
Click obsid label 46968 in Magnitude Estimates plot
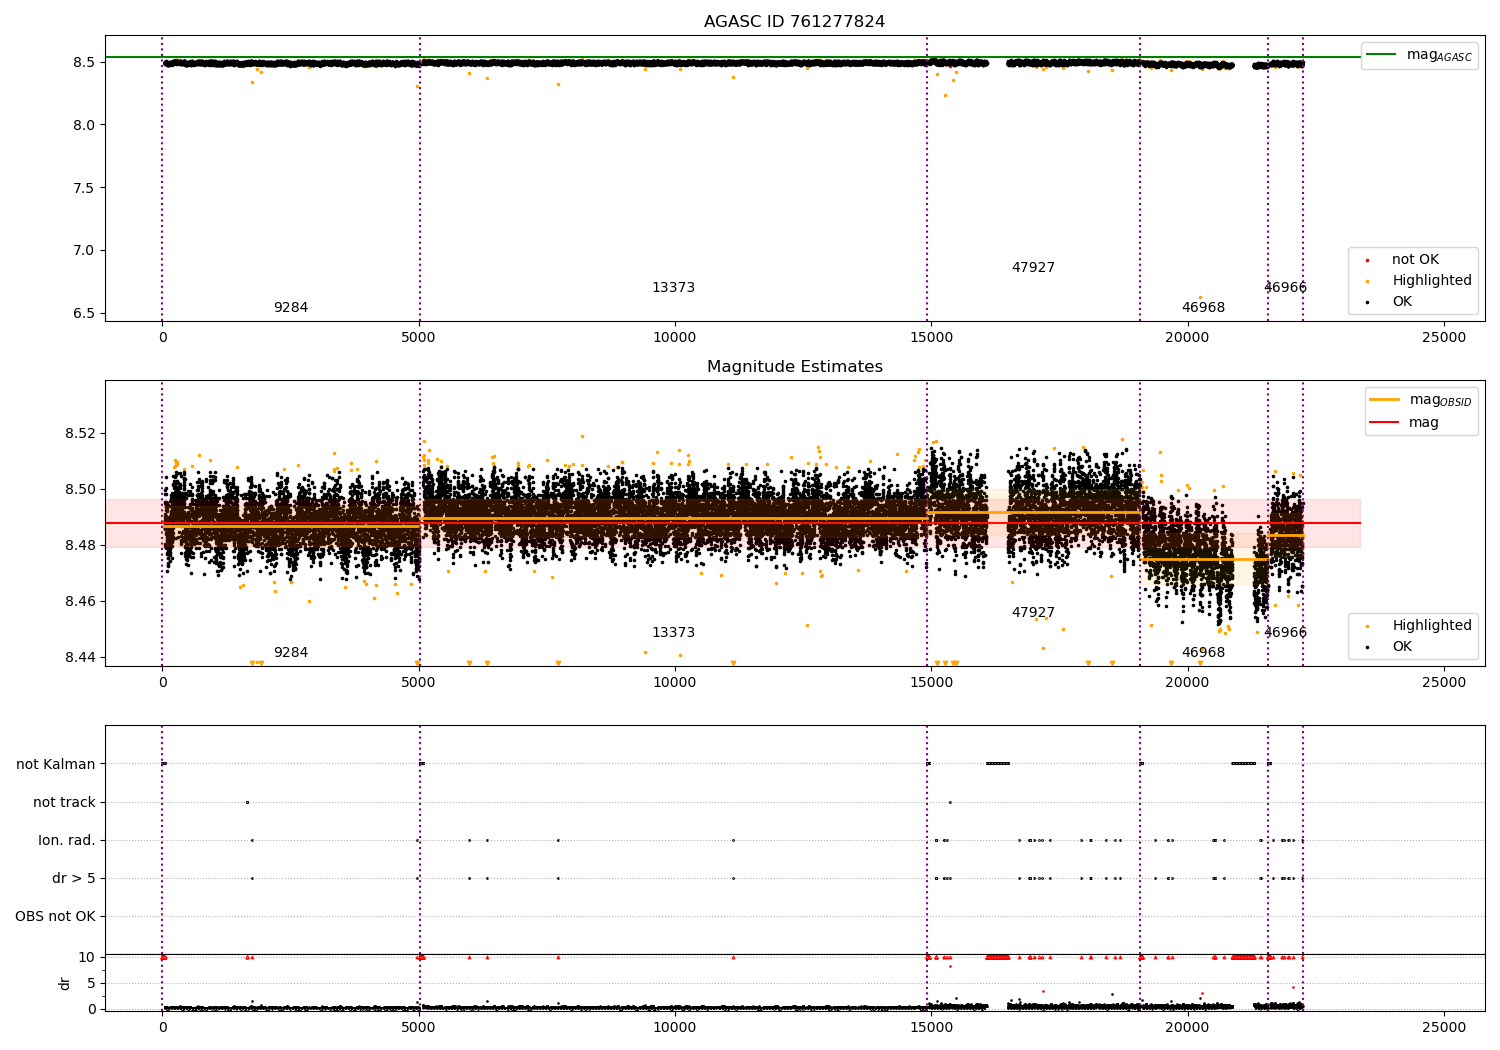(1203, 653)
